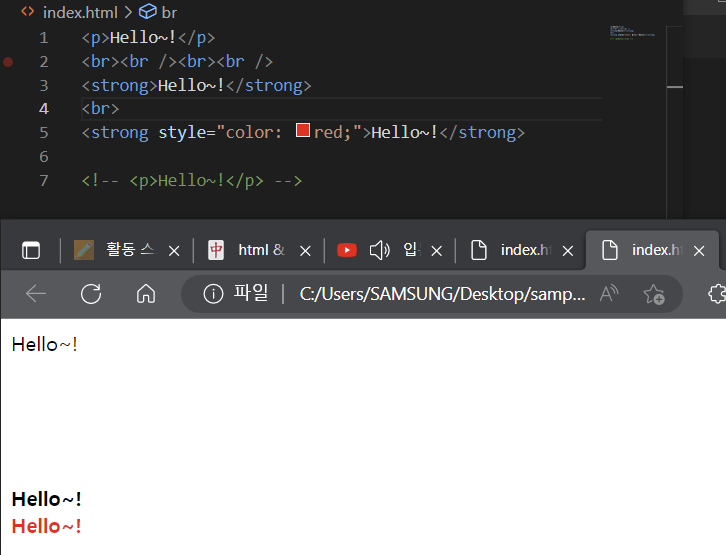Close the active index.html browser tab

(x=699, y=251)
